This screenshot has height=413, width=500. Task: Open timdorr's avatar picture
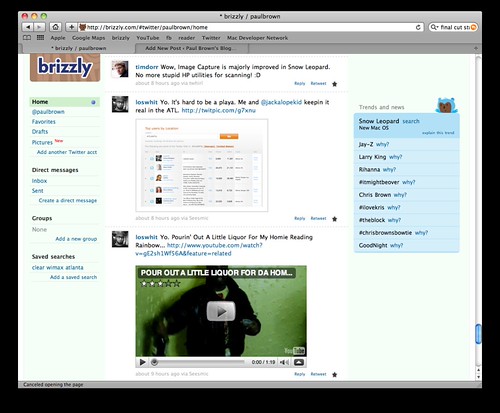(120, 69)
